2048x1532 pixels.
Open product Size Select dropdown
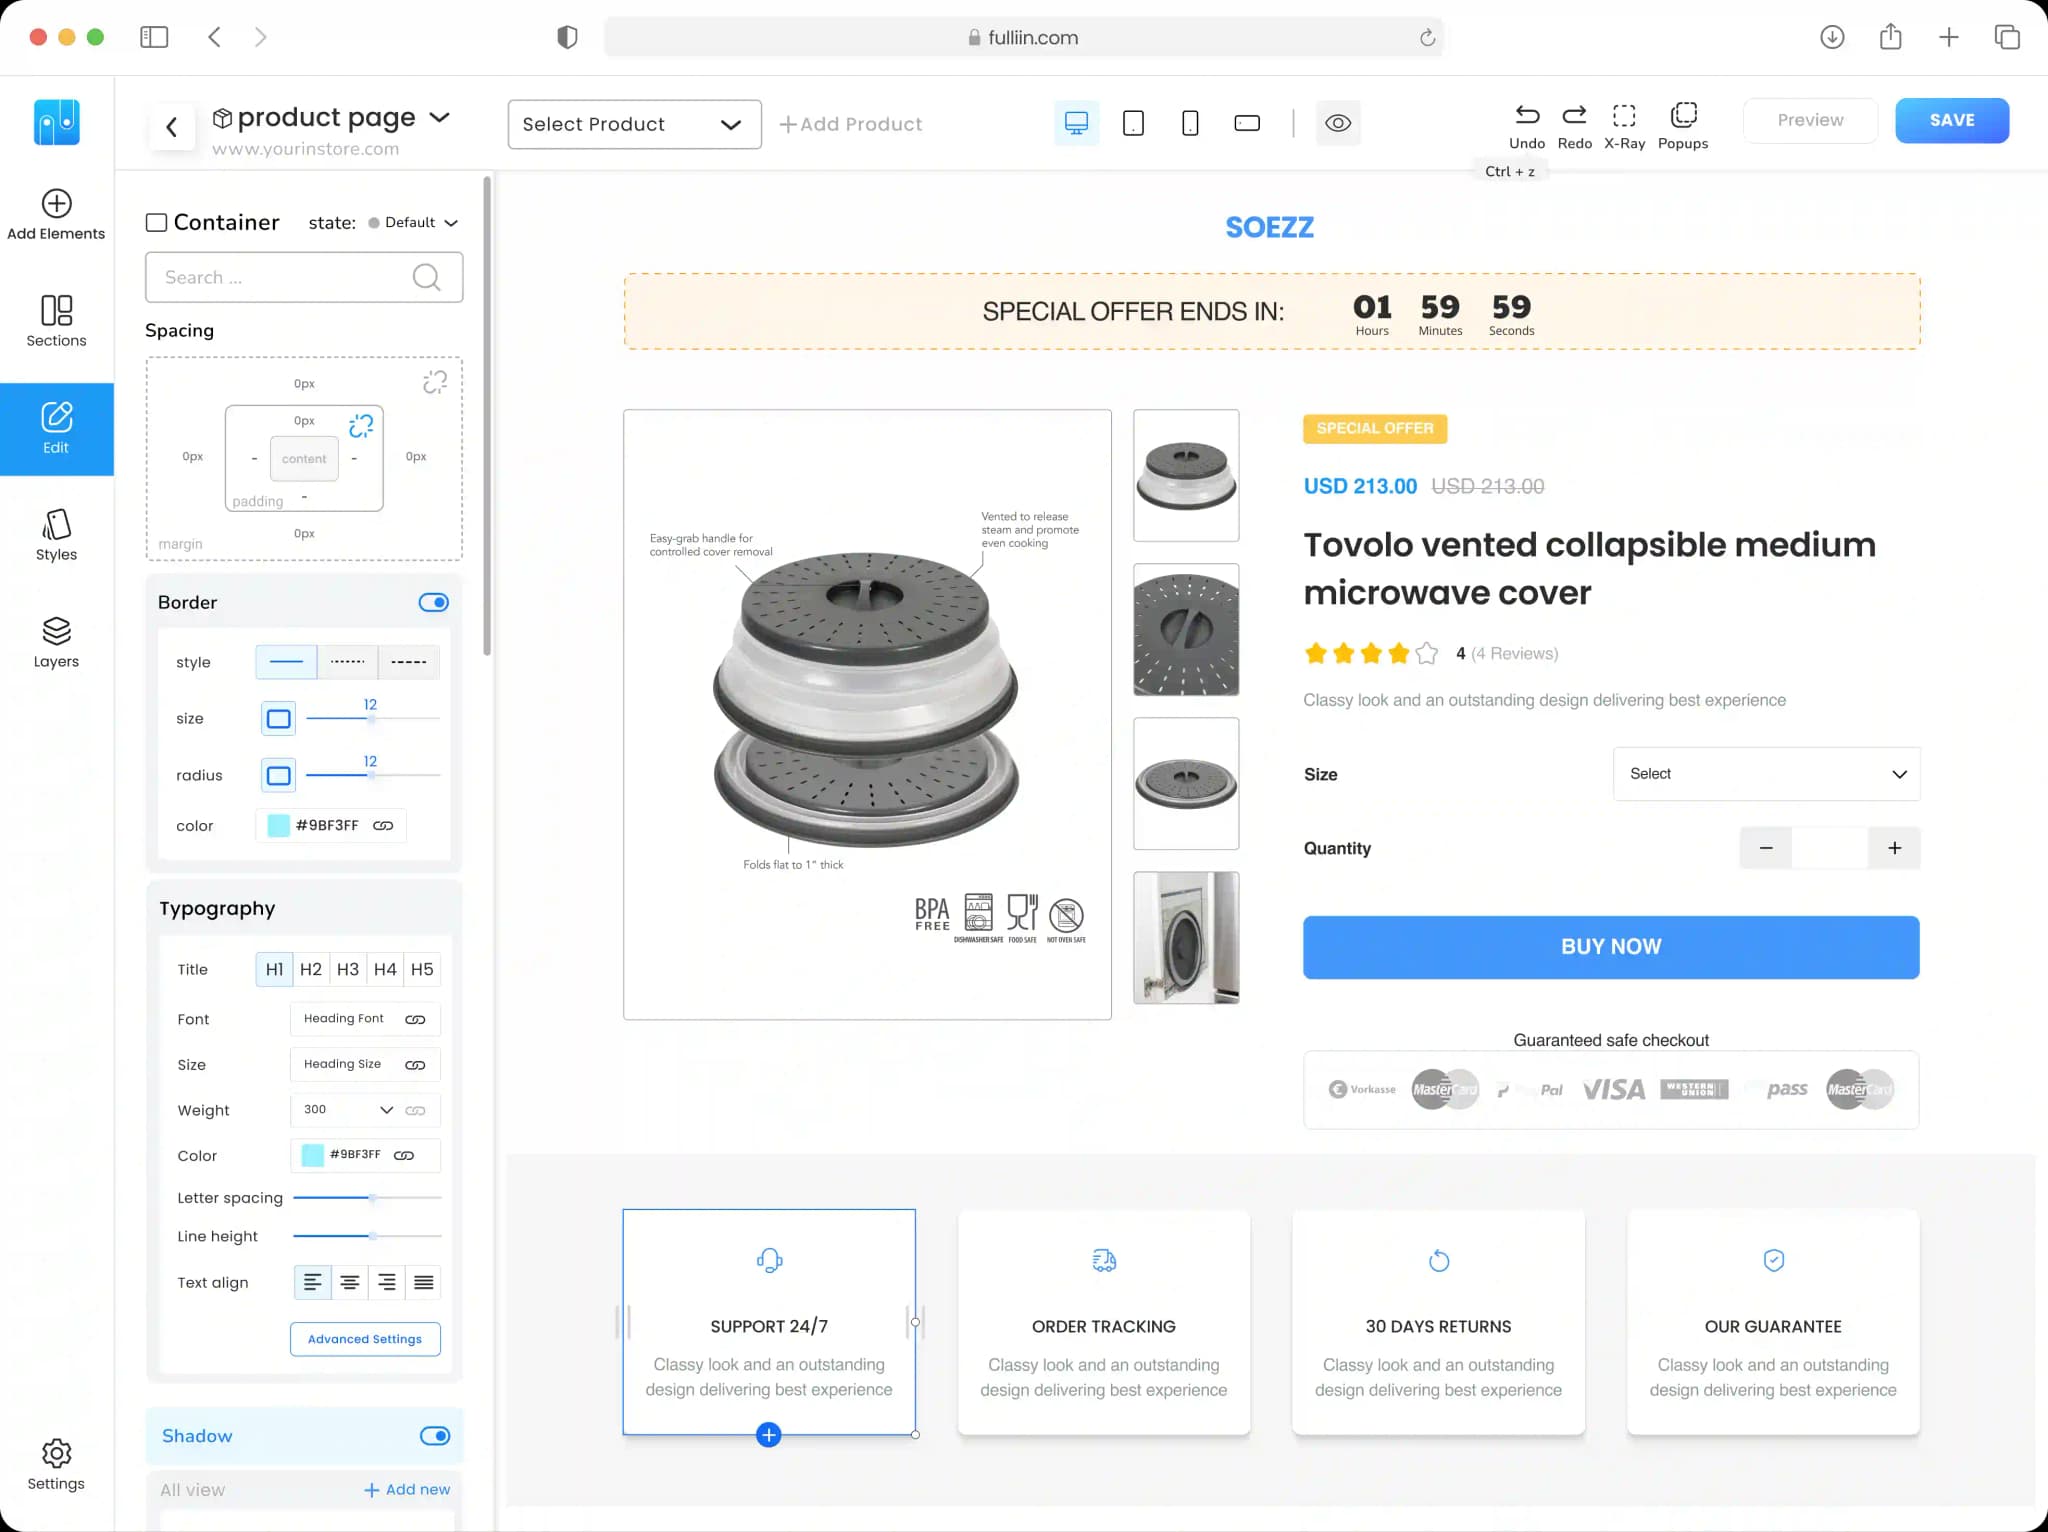coord(1766,774)
